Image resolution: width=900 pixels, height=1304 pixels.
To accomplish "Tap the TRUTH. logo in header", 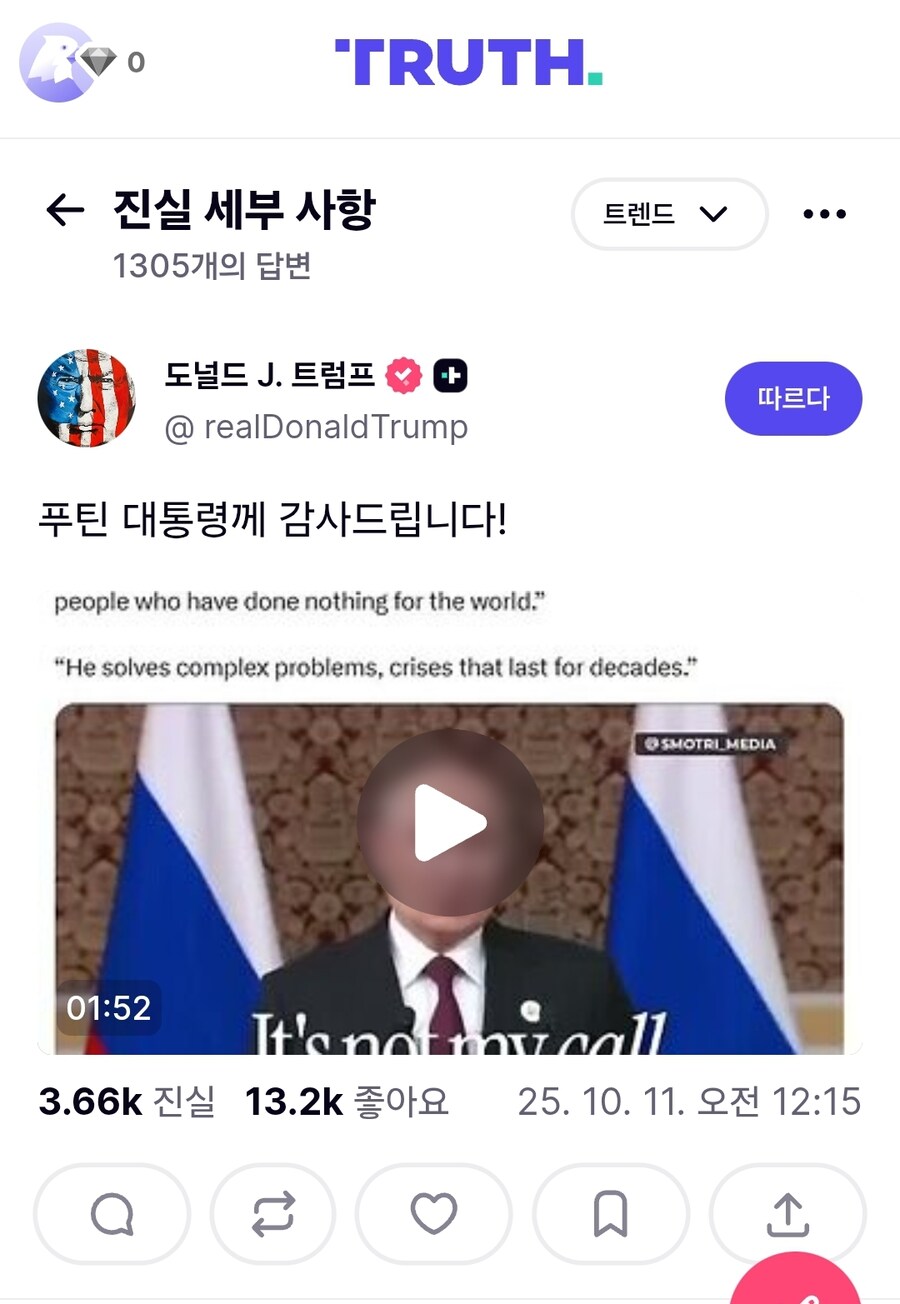I will (x=469, y=63).
